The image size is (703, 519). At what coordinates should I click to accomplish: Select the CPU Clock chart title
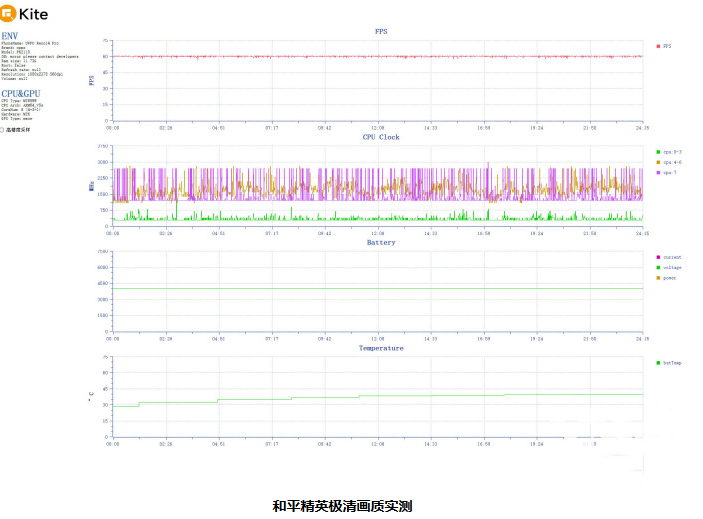(x=381, y=137)
